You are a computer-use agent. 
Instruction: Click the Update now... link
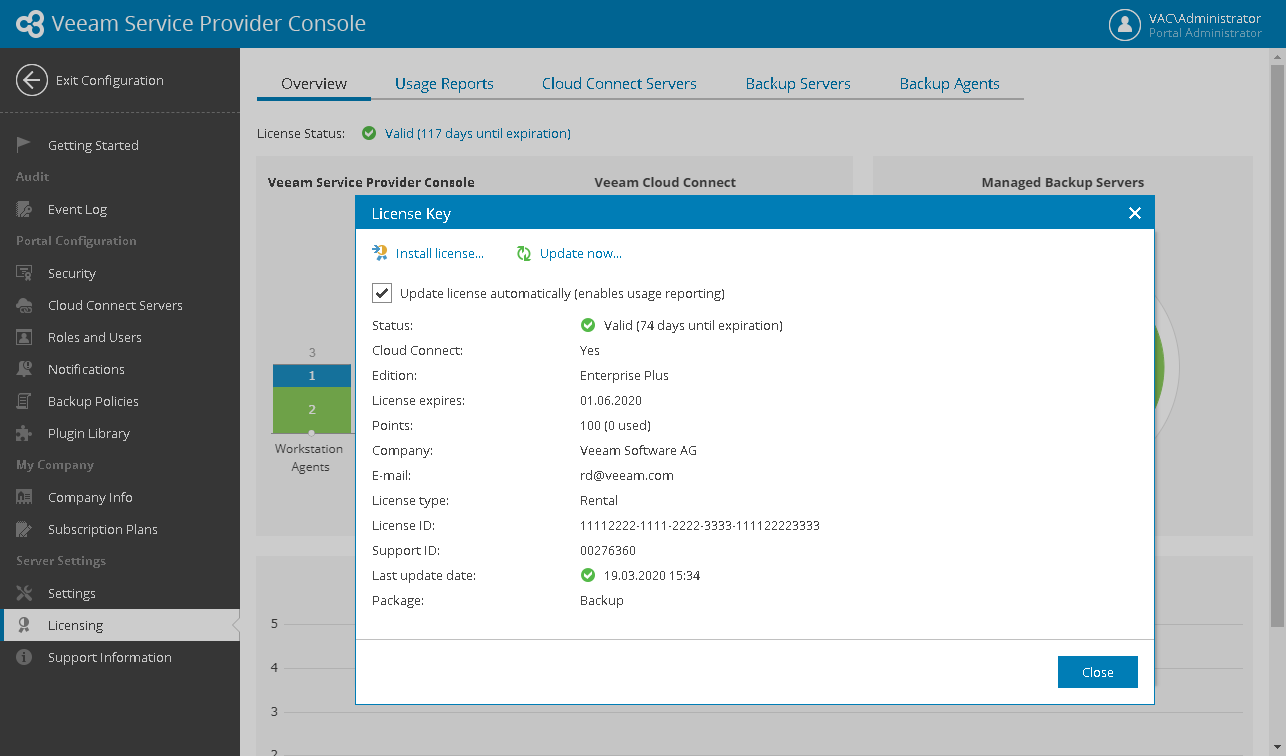(581, 253)
